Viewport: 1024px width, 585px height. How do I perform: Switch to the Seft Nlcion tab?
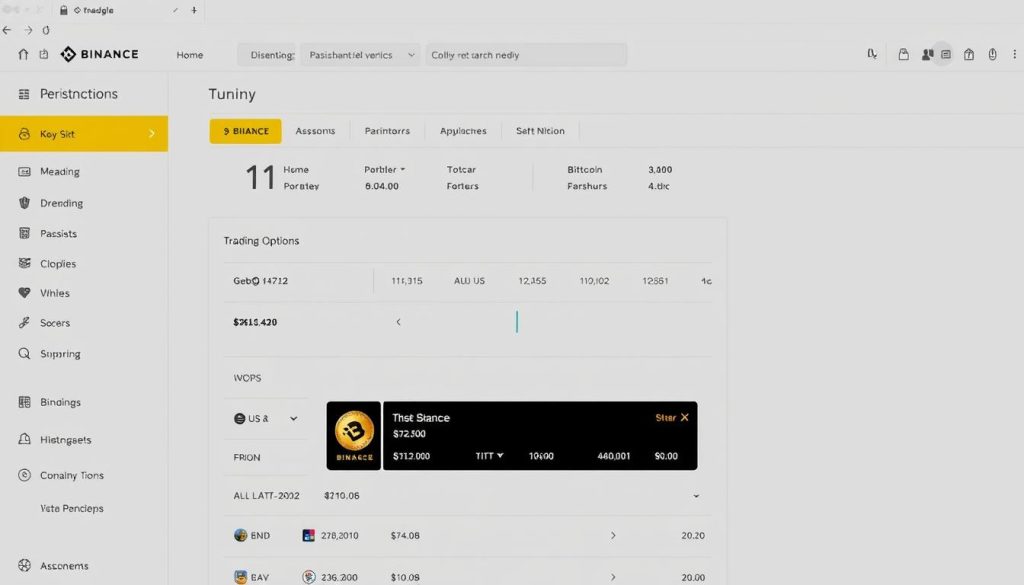(540, 131)
